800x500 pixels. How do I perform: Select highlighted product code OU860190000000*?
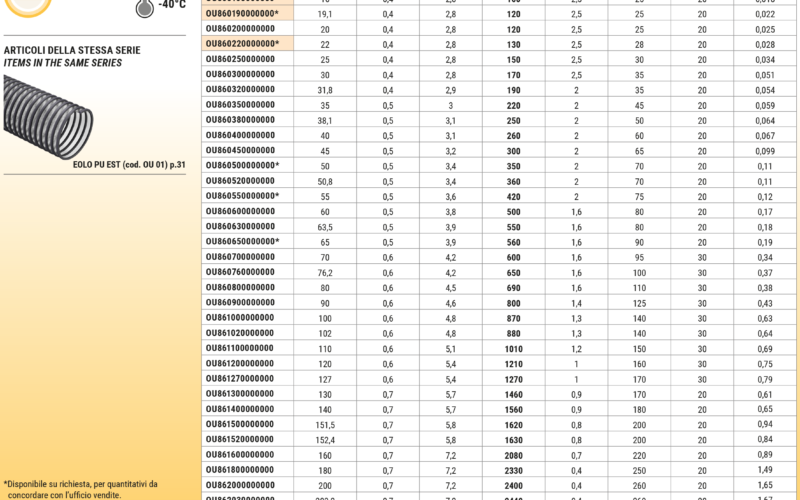point(243,14)
